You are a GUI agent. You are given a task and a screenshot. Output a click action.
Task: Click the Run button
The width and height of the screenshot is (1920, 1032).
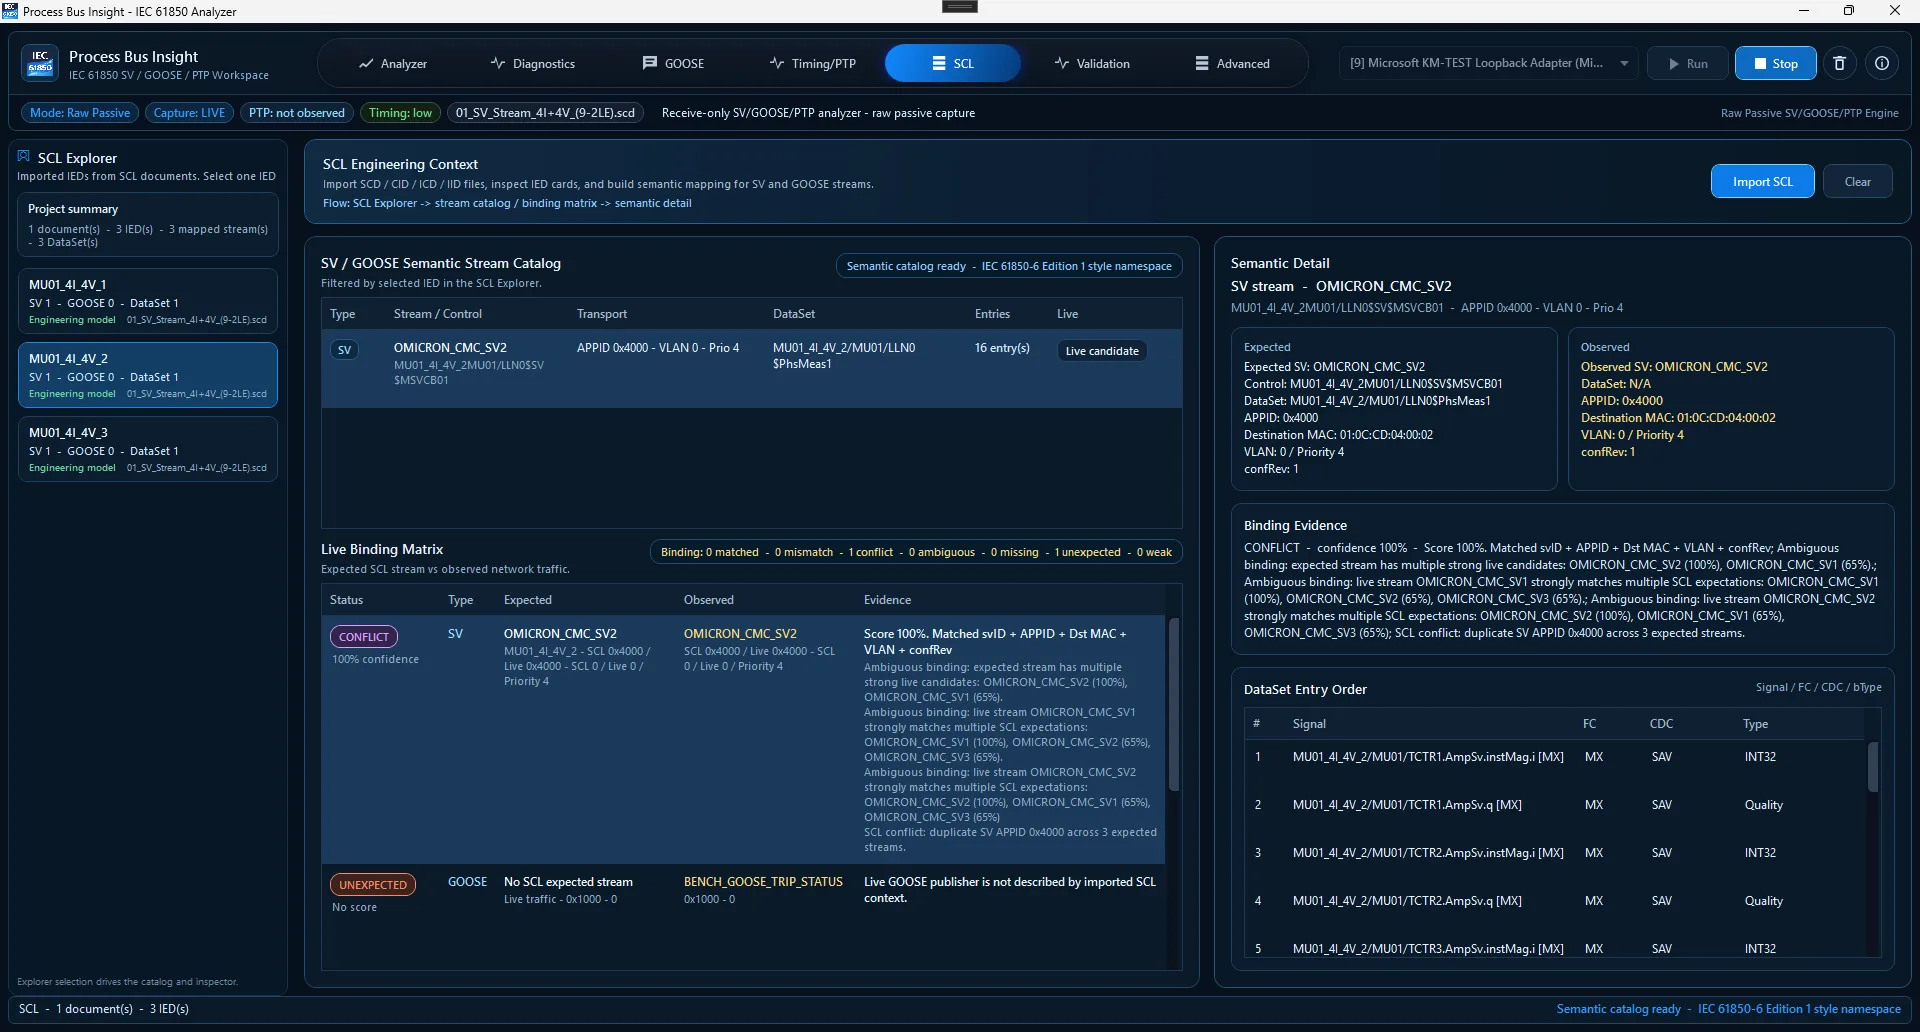point(1688,63)
